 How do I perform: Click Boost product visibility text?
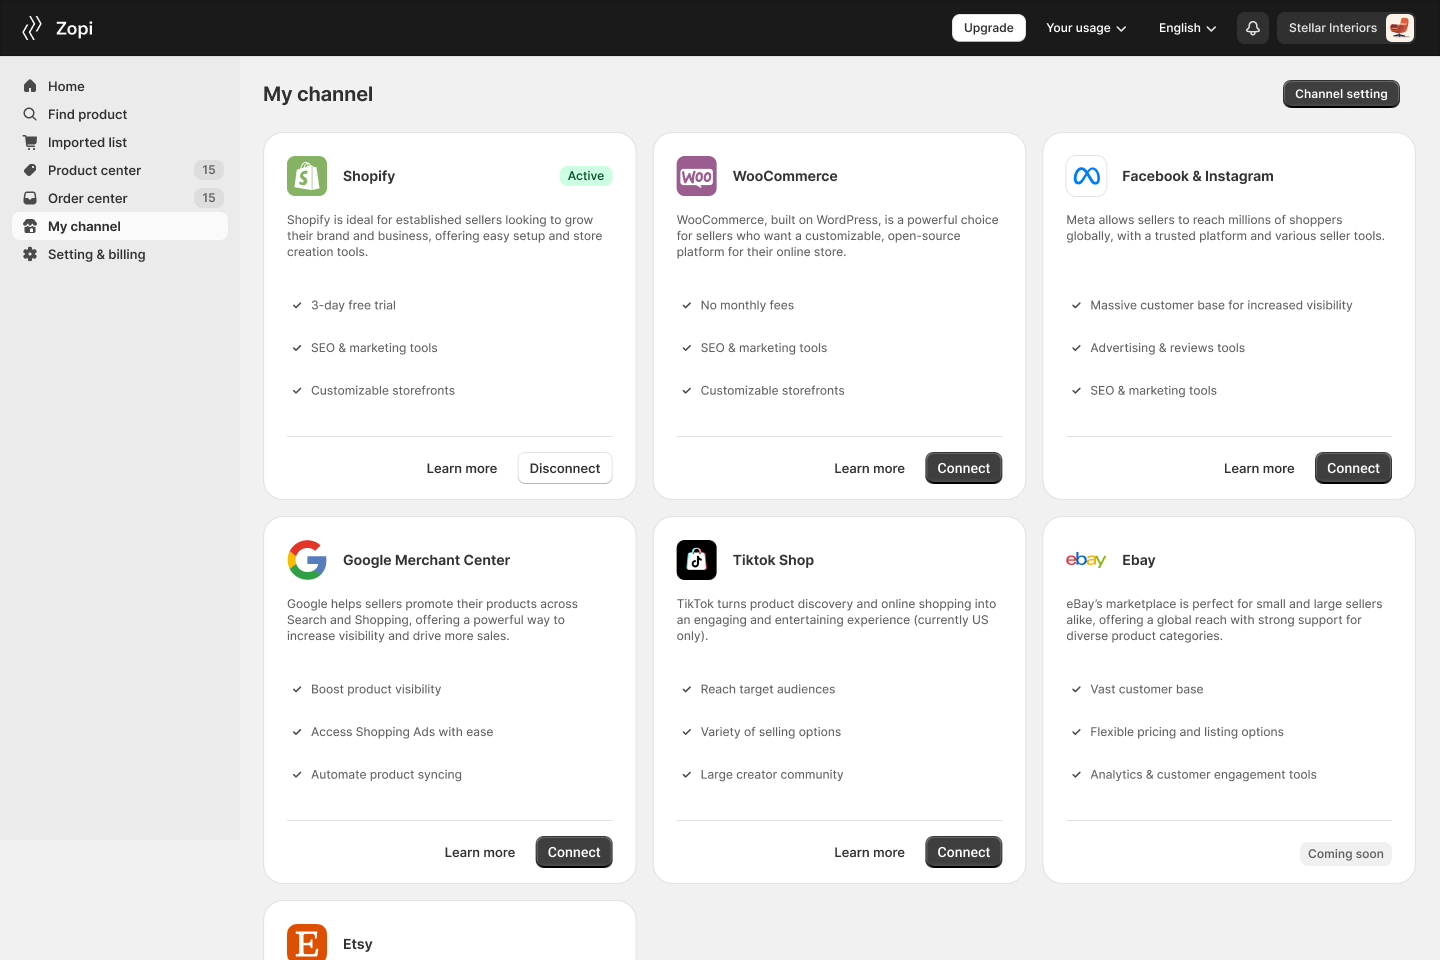(x=376, y=689)
